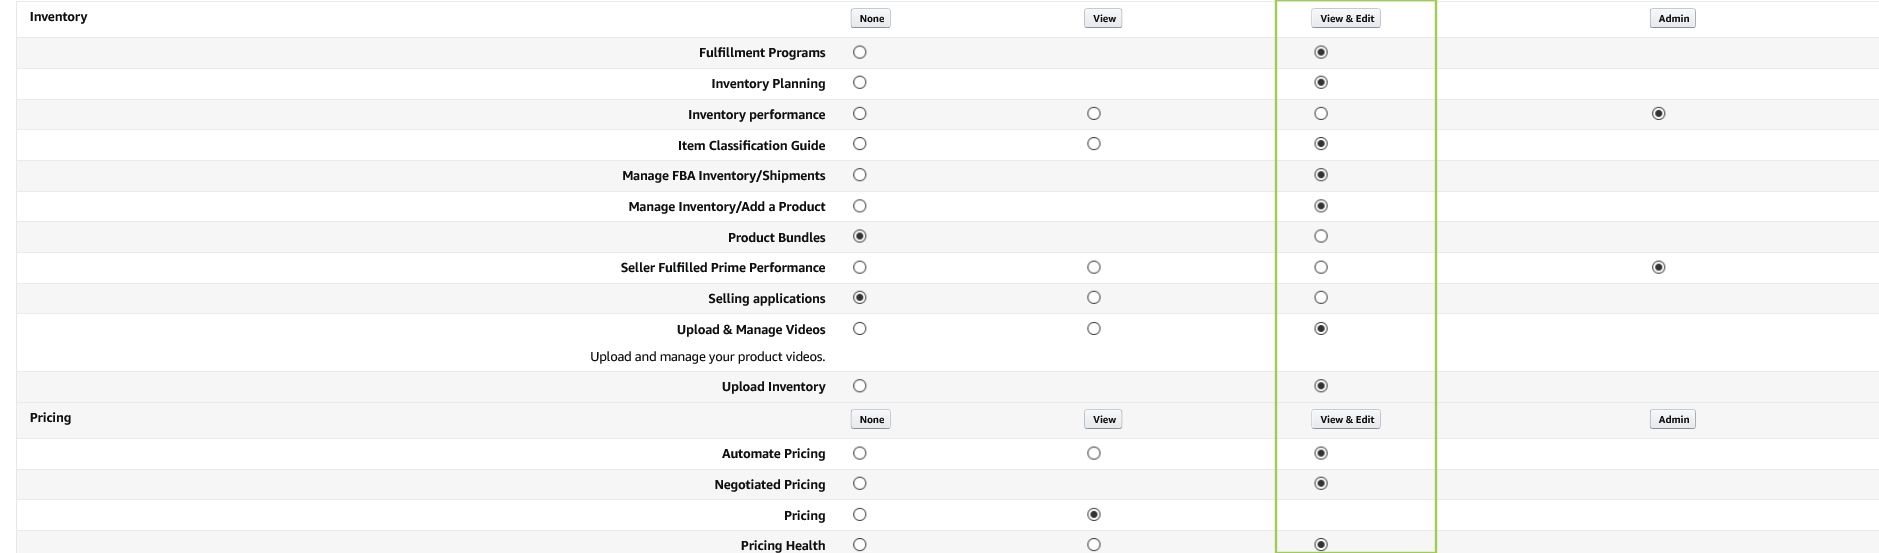Click Inventory section's Admin button

[1673, 18]
